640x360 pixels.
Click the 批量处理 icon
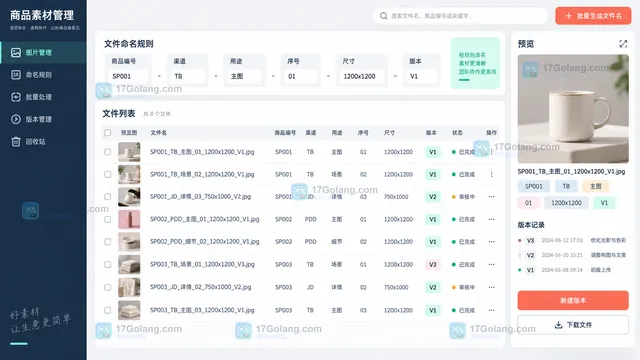tap(16, 97)
